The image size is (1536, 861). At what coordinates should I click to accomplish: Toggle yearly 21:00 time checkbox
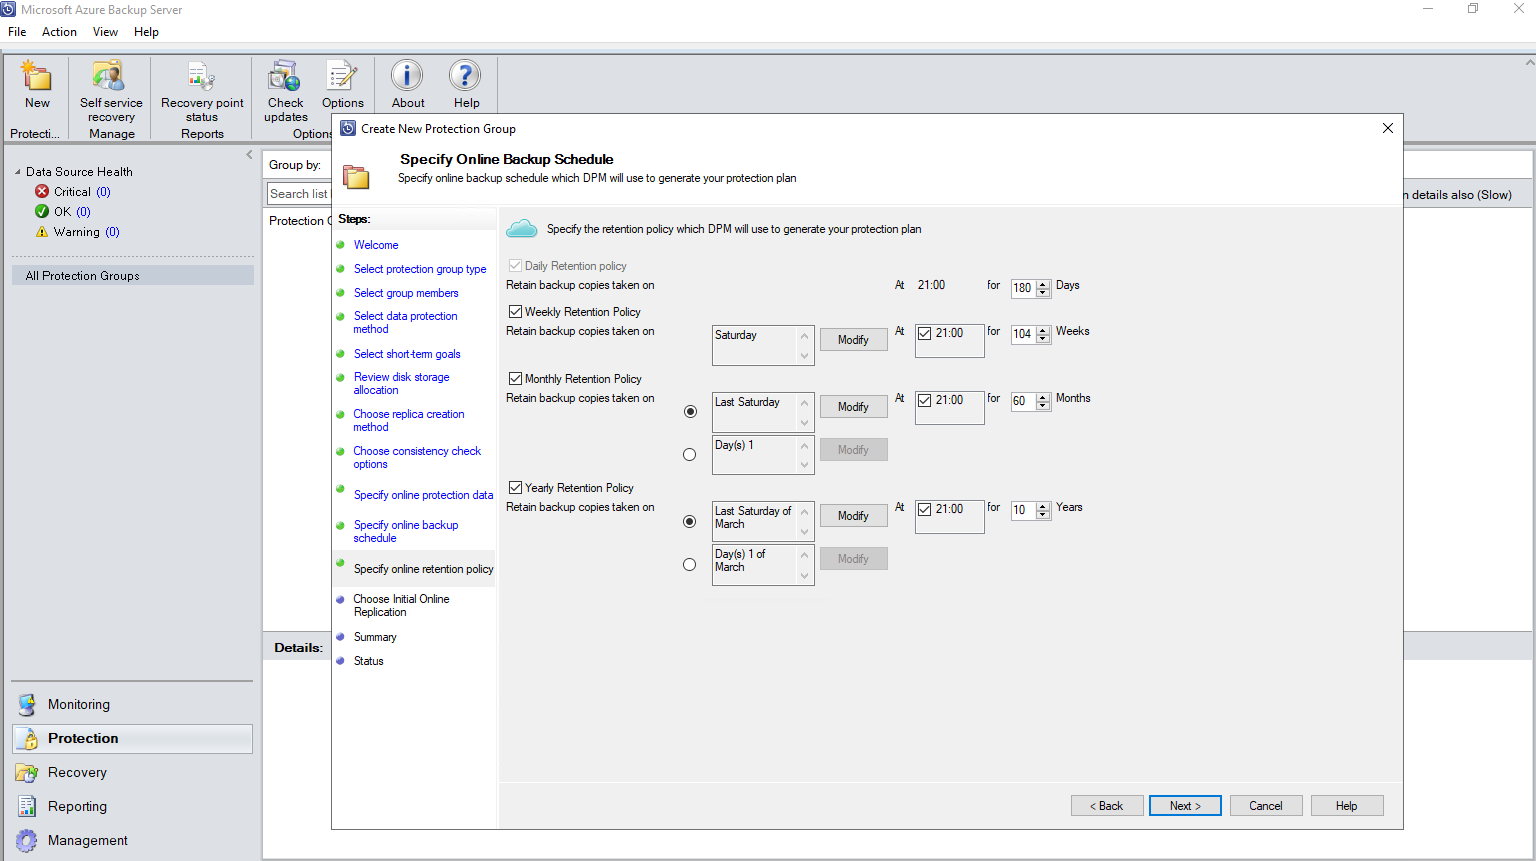[x=925, y=510]
